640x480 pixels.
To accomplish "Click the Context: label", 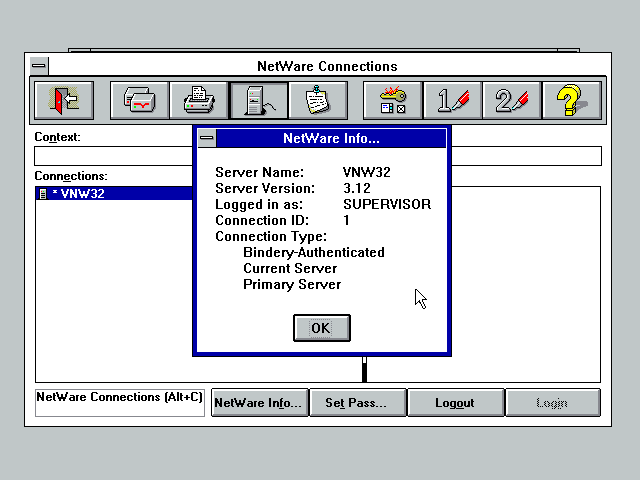I will pyautogui.click(x=57, y=137).
